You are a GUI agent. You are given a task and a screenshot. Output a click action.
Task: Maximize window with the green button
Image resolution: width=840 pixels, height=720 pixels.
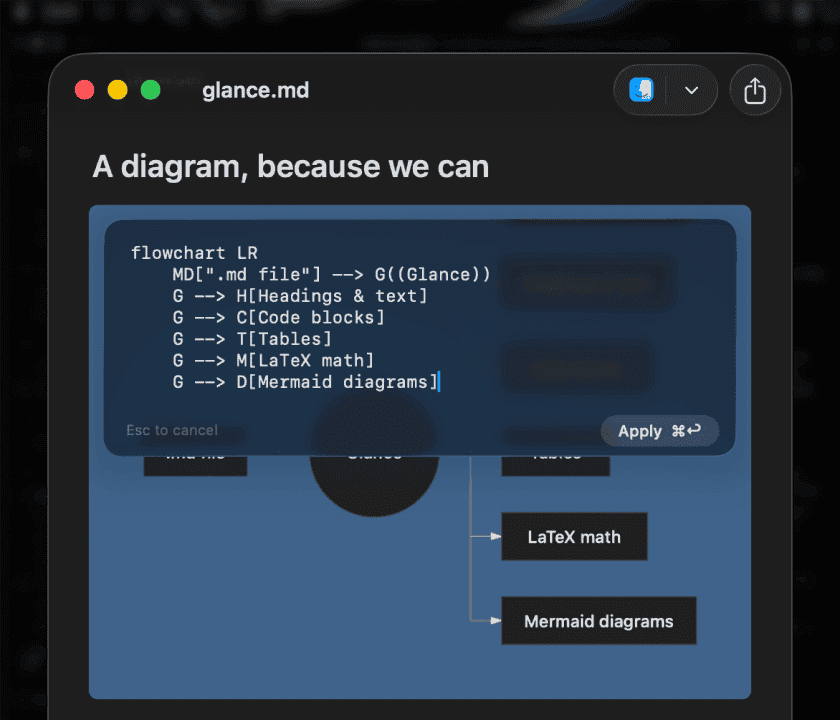(x=151, y=90)
